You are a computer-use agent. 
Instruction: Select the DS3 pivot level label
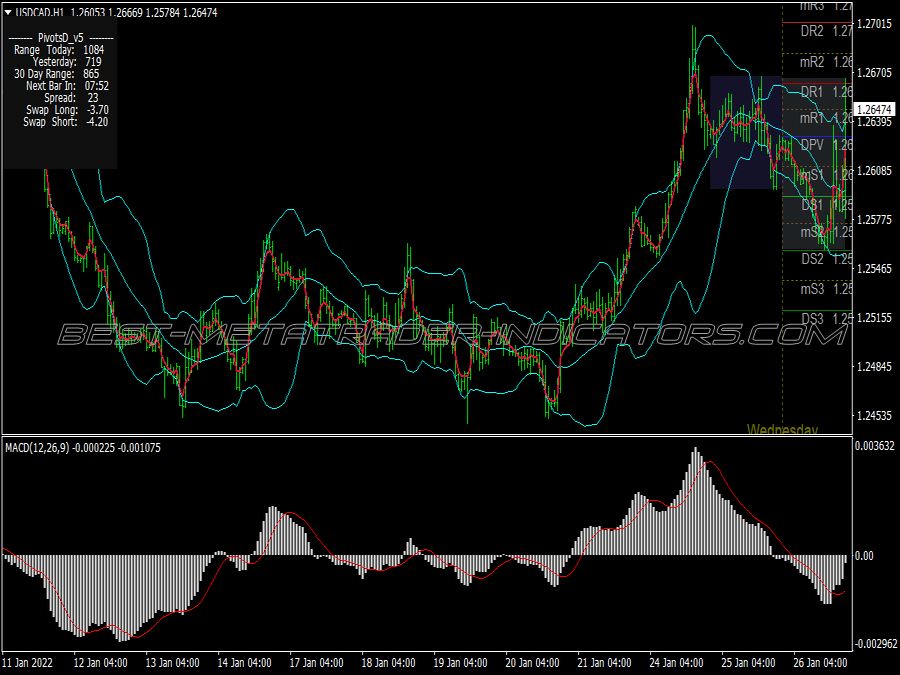tap(812, 319)
